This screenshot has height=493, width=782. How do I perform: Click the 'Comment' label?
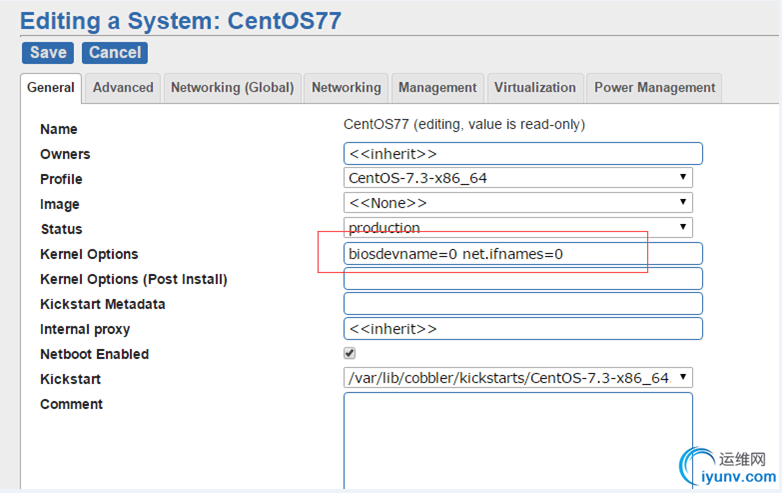click(71, 404)
